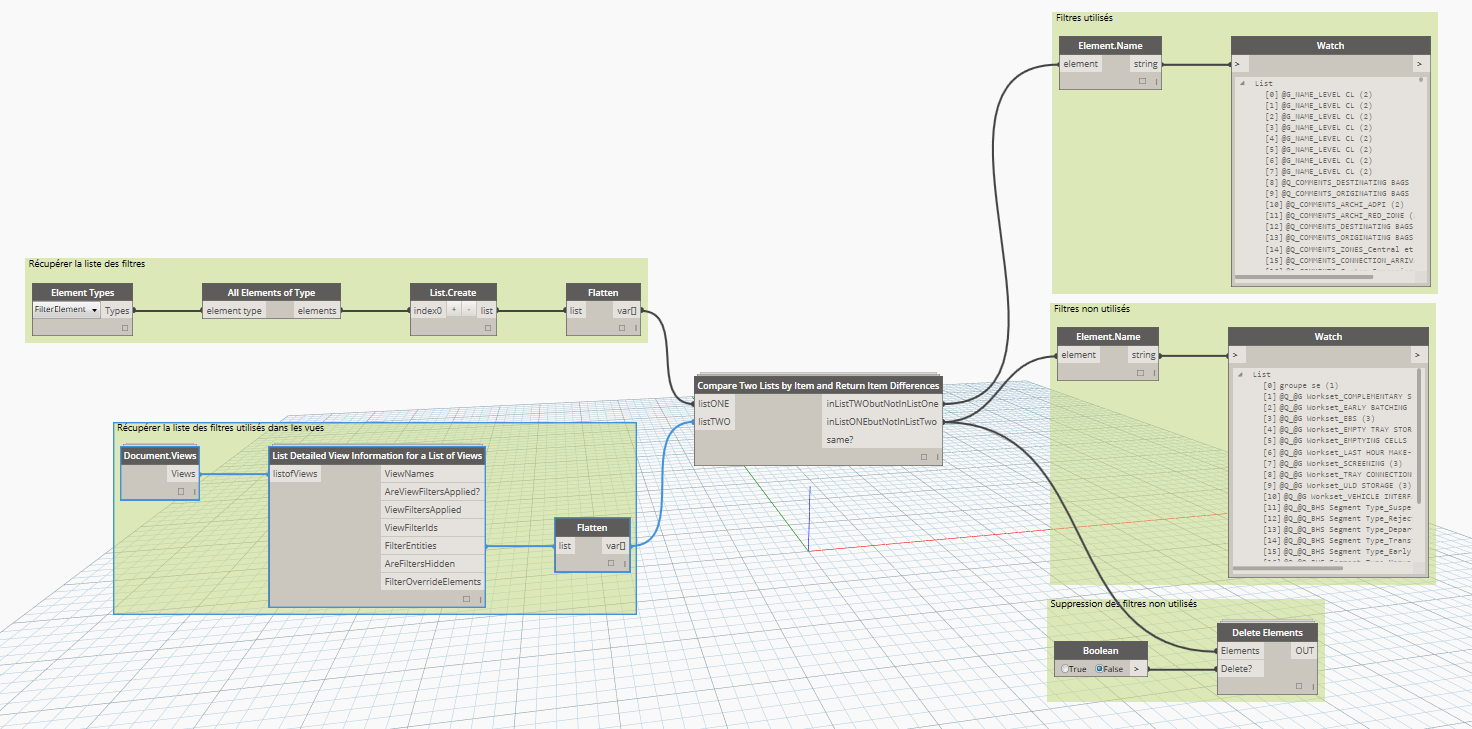Click the 'Filtres utilisés' group title

click(1084, 18)
